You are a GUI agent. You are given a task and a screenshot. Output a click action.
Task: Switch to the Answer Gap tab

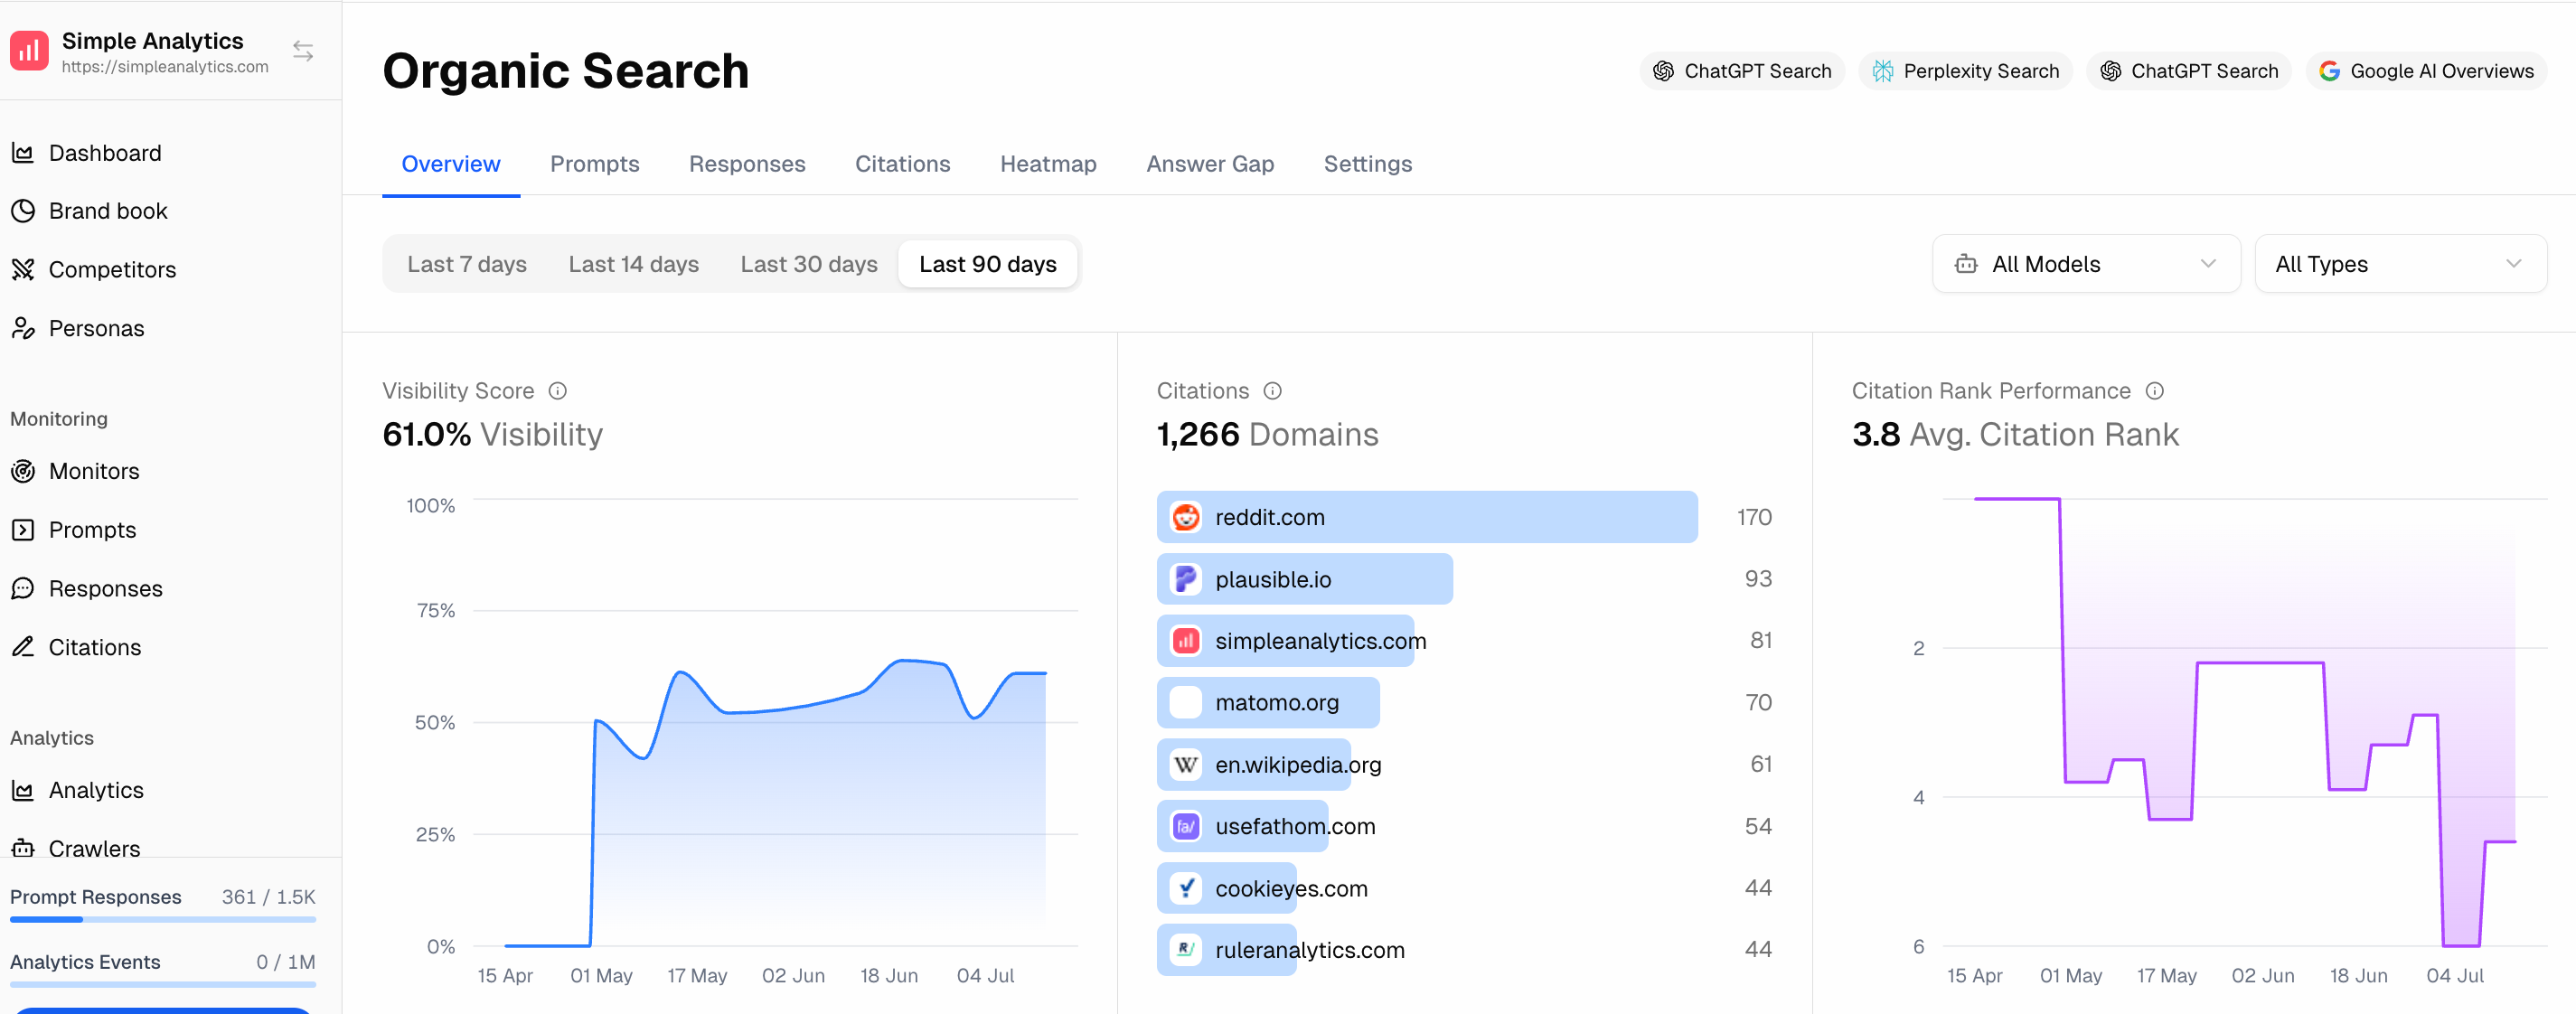click(1209, 164)
